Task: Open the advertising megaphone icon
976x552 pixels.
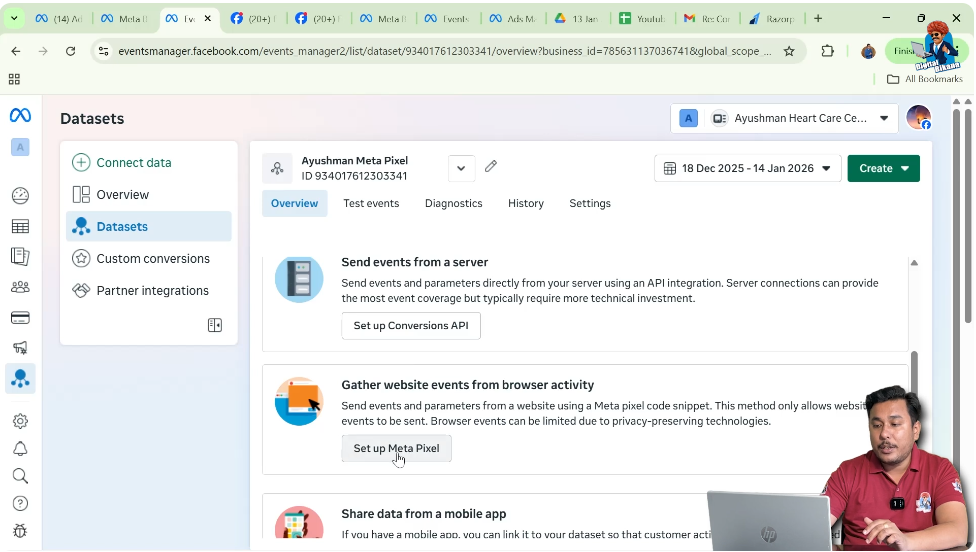Action: [20, 348]
